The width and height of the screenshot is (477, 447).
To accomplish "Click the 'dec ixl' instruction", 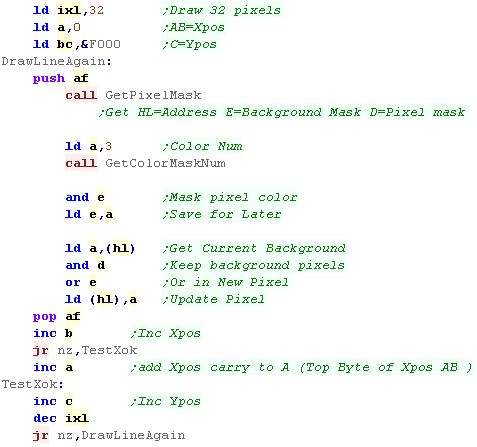I will (x=61, y=419).
